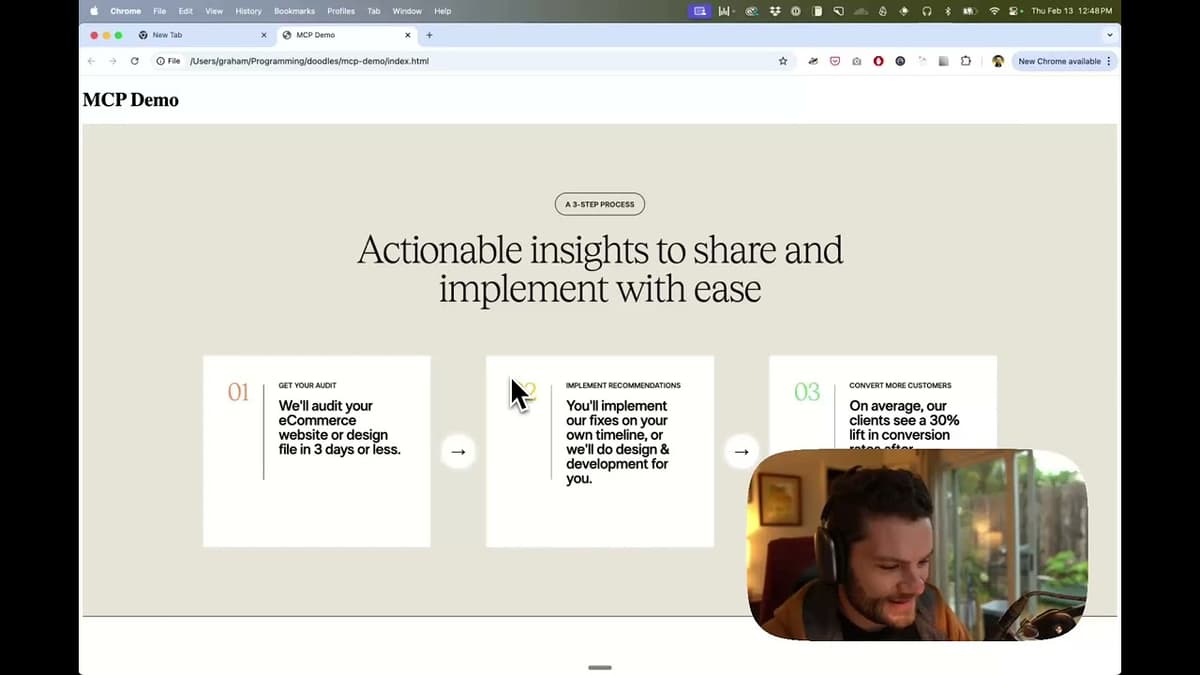The height and width of the screenshot is (675, 1200).
Task: Open the Chrome extensions puzzle icon
Action: (x=965, y=61)
